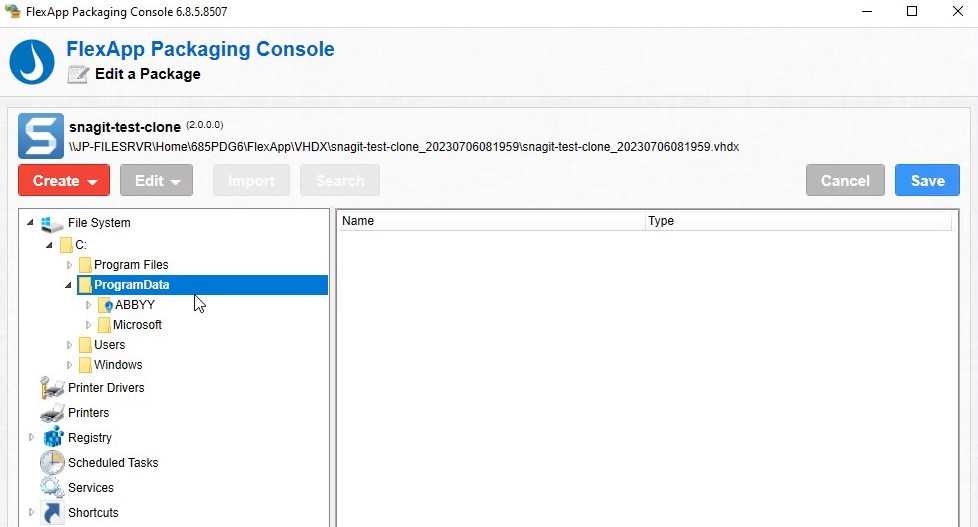This screenshot has height=527, width=978.
Task: Click the Search button
Action: tap(340, 180)
